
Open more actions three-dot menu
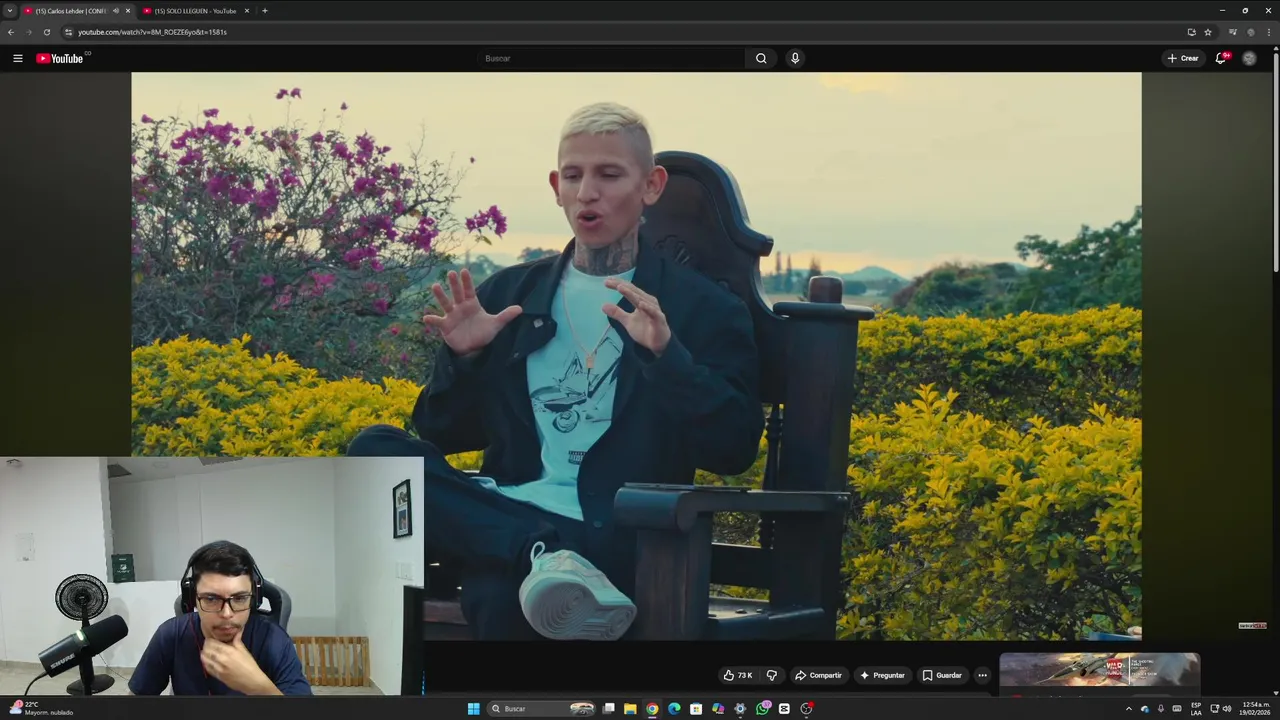[x=982, y=675]
